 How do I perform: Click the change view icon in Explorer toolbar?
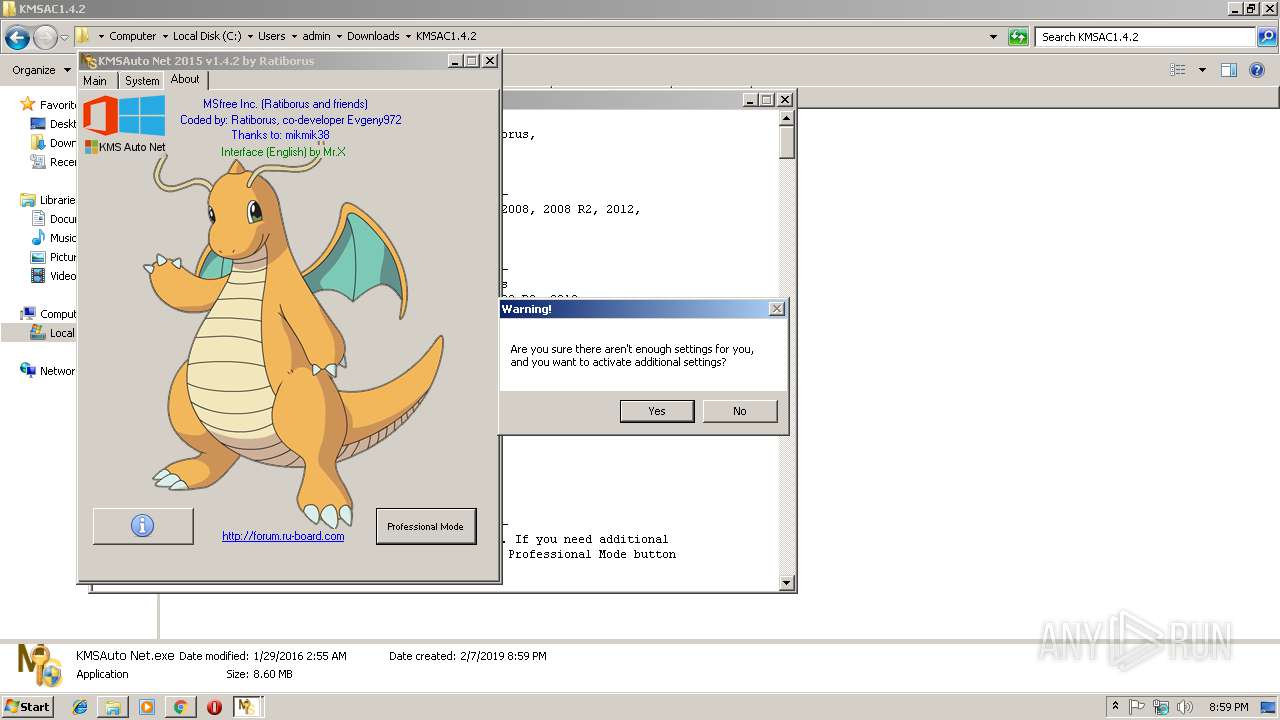(x=1178, y=70)
